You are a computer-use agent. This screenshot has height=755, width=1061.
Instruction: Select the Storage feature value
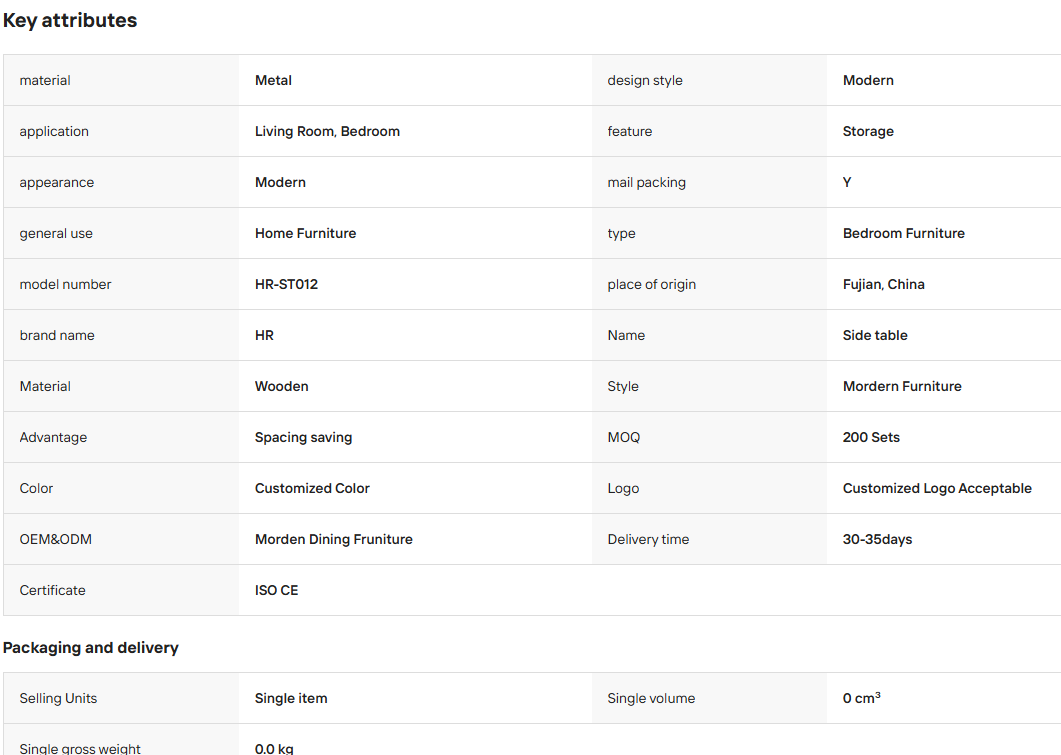868,132
